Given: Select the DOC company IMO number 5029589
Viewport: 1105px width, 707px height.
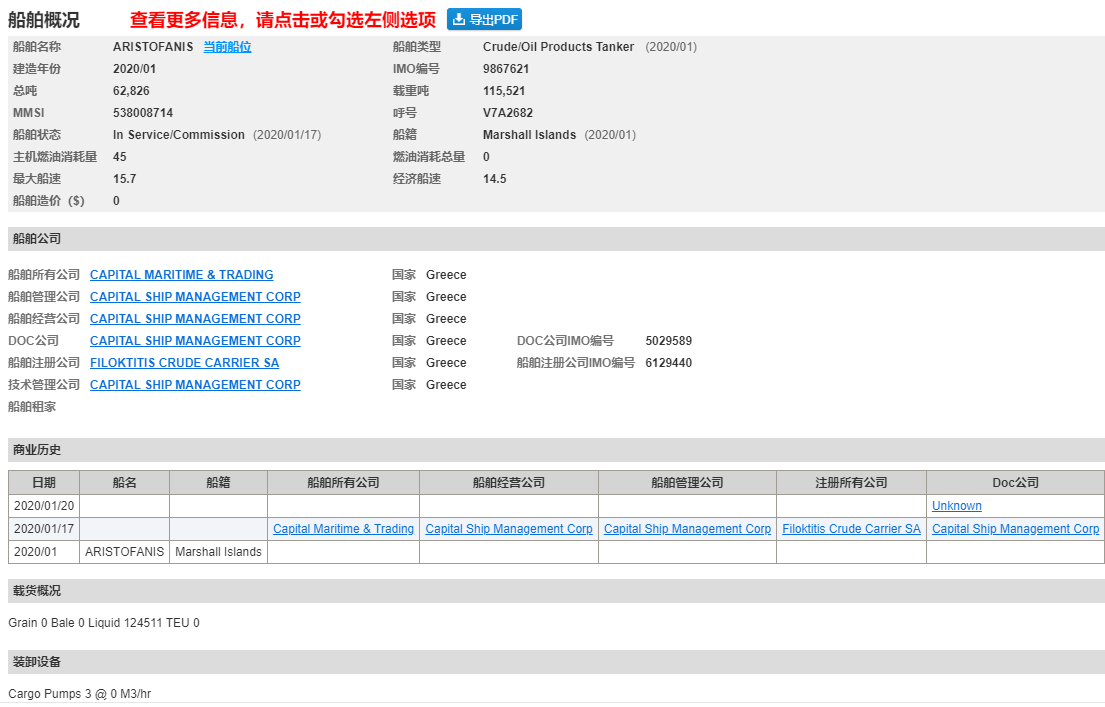Looking at the screenshot, I should pos(669,341).
